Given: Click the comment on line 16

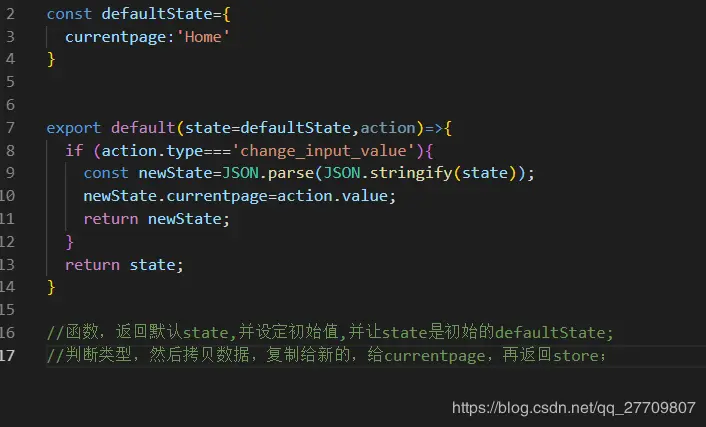Looking at the screenshot, I should coord(330,332).
